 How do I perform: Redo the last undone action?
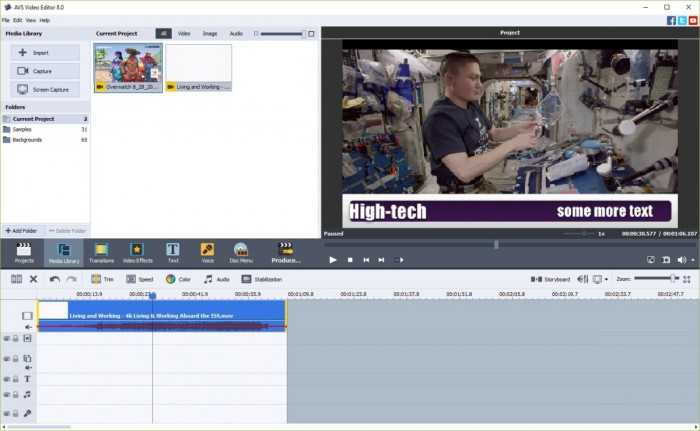pos(71,279)
